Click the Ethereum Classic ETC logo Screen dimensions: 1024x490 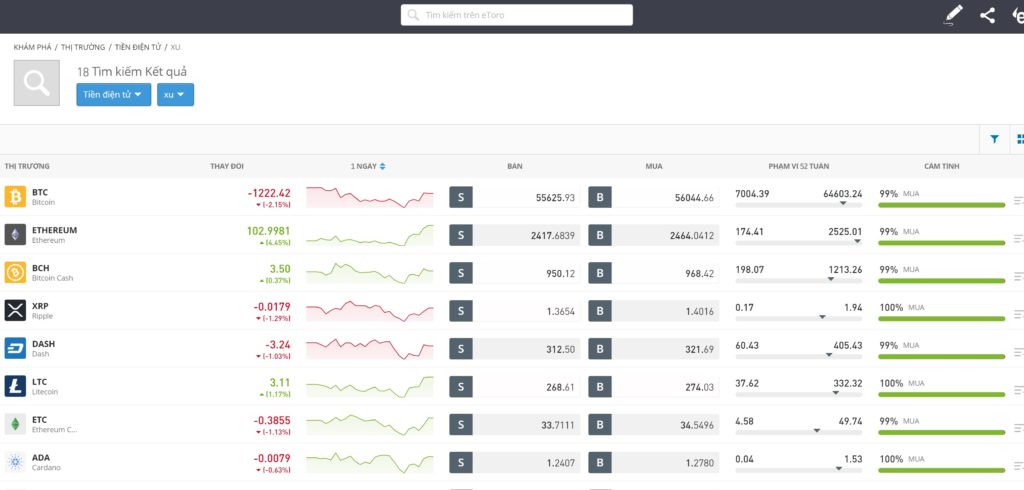(x=15, y=424)
